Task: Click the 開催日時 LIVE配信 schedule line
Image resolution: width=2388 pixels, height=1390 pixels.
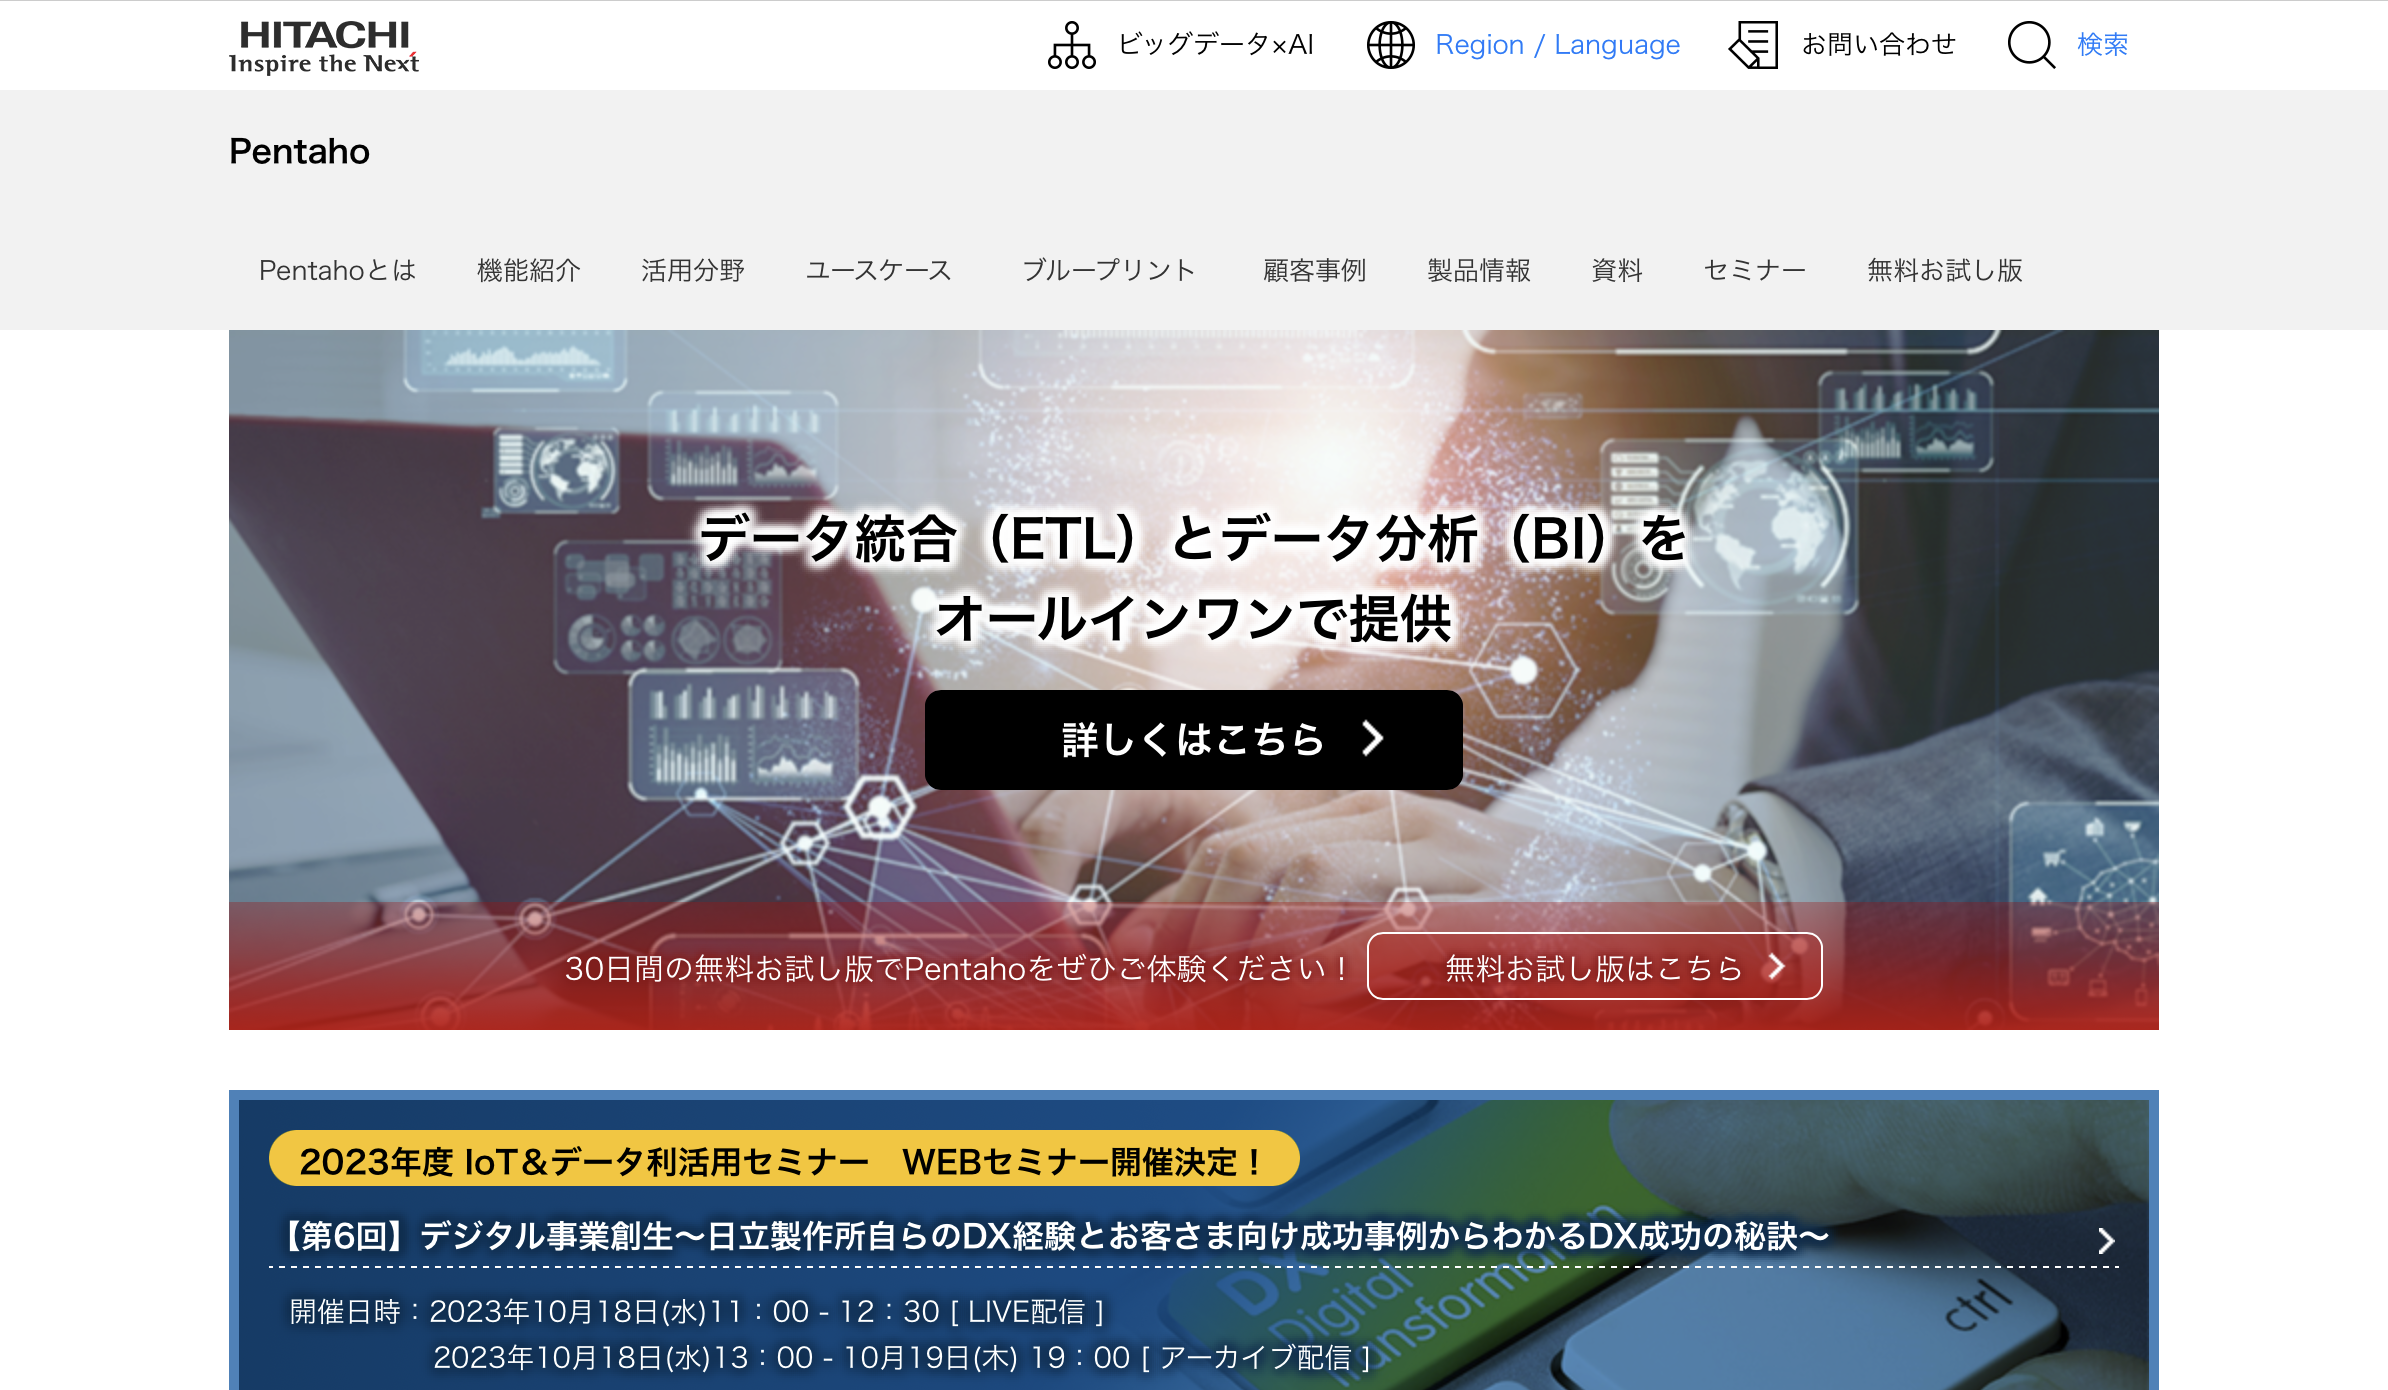Action: tap(697, 1311)
